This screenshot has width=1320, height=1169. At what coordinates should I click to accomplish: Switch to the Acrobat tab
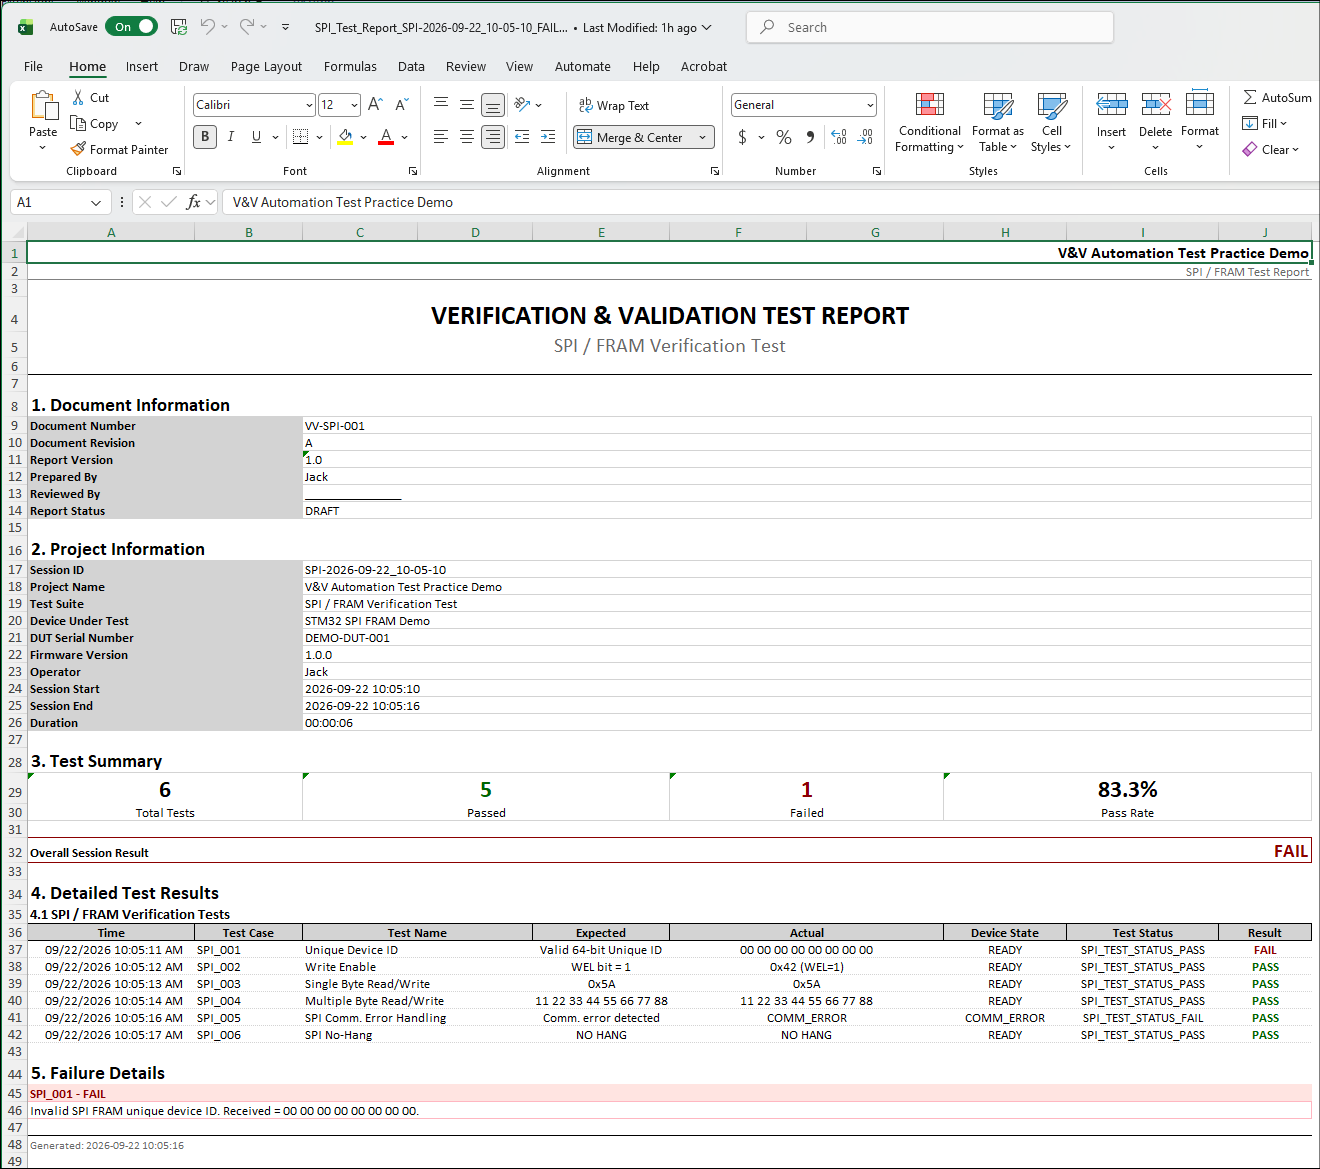(x=704, y=66)
